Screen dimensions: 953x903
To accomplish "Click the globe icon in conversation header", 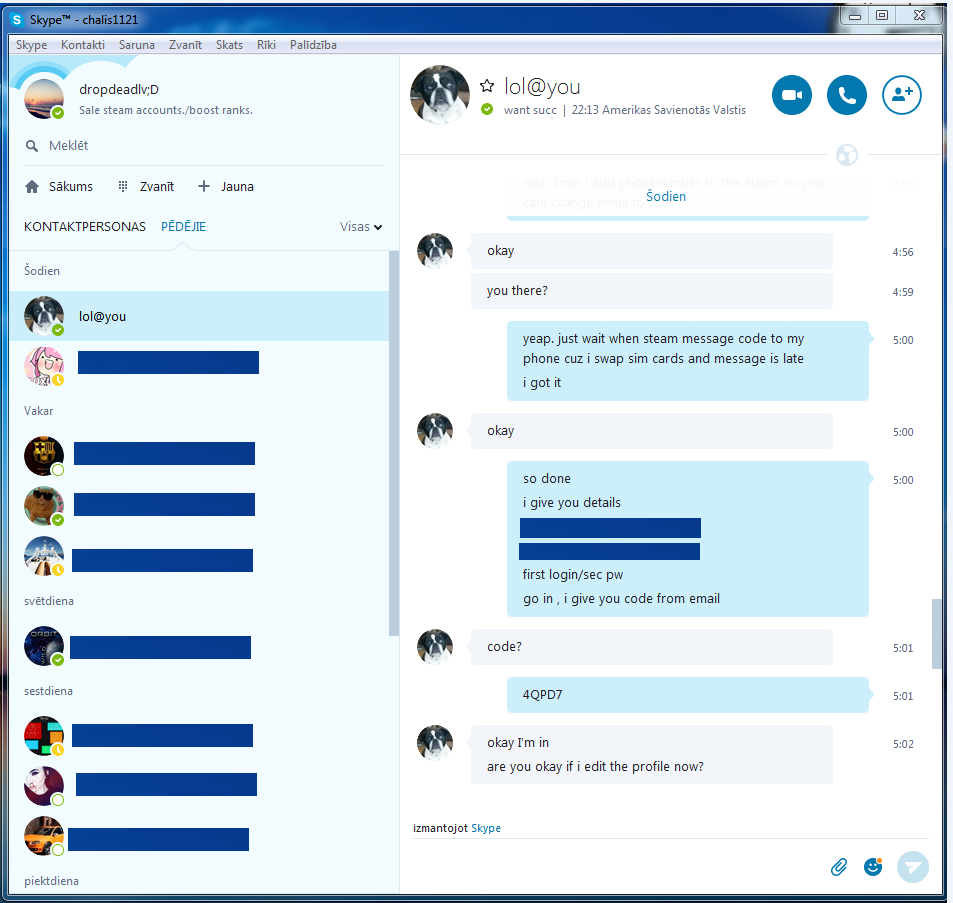I will (x=847, y=155).
